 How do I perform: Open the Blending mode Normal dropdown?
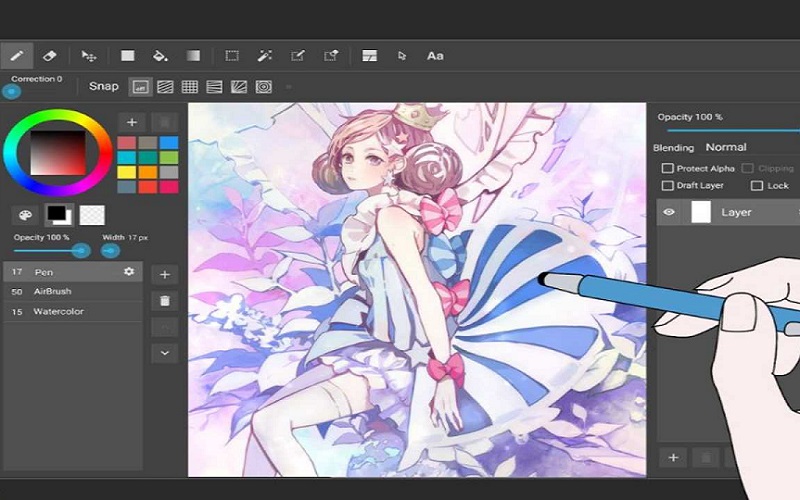pyautogui.click(x=726, y=147)
